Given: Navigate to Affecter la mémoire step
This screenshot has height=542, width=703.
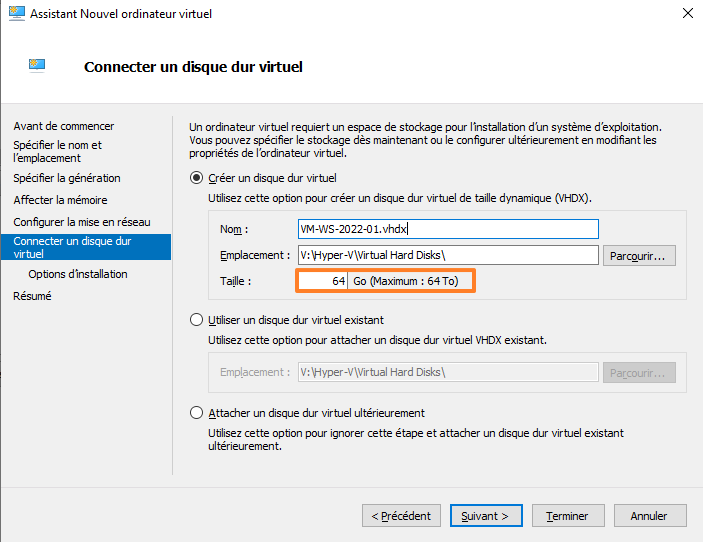Looking at the screenshot, I should pos(60,200).
